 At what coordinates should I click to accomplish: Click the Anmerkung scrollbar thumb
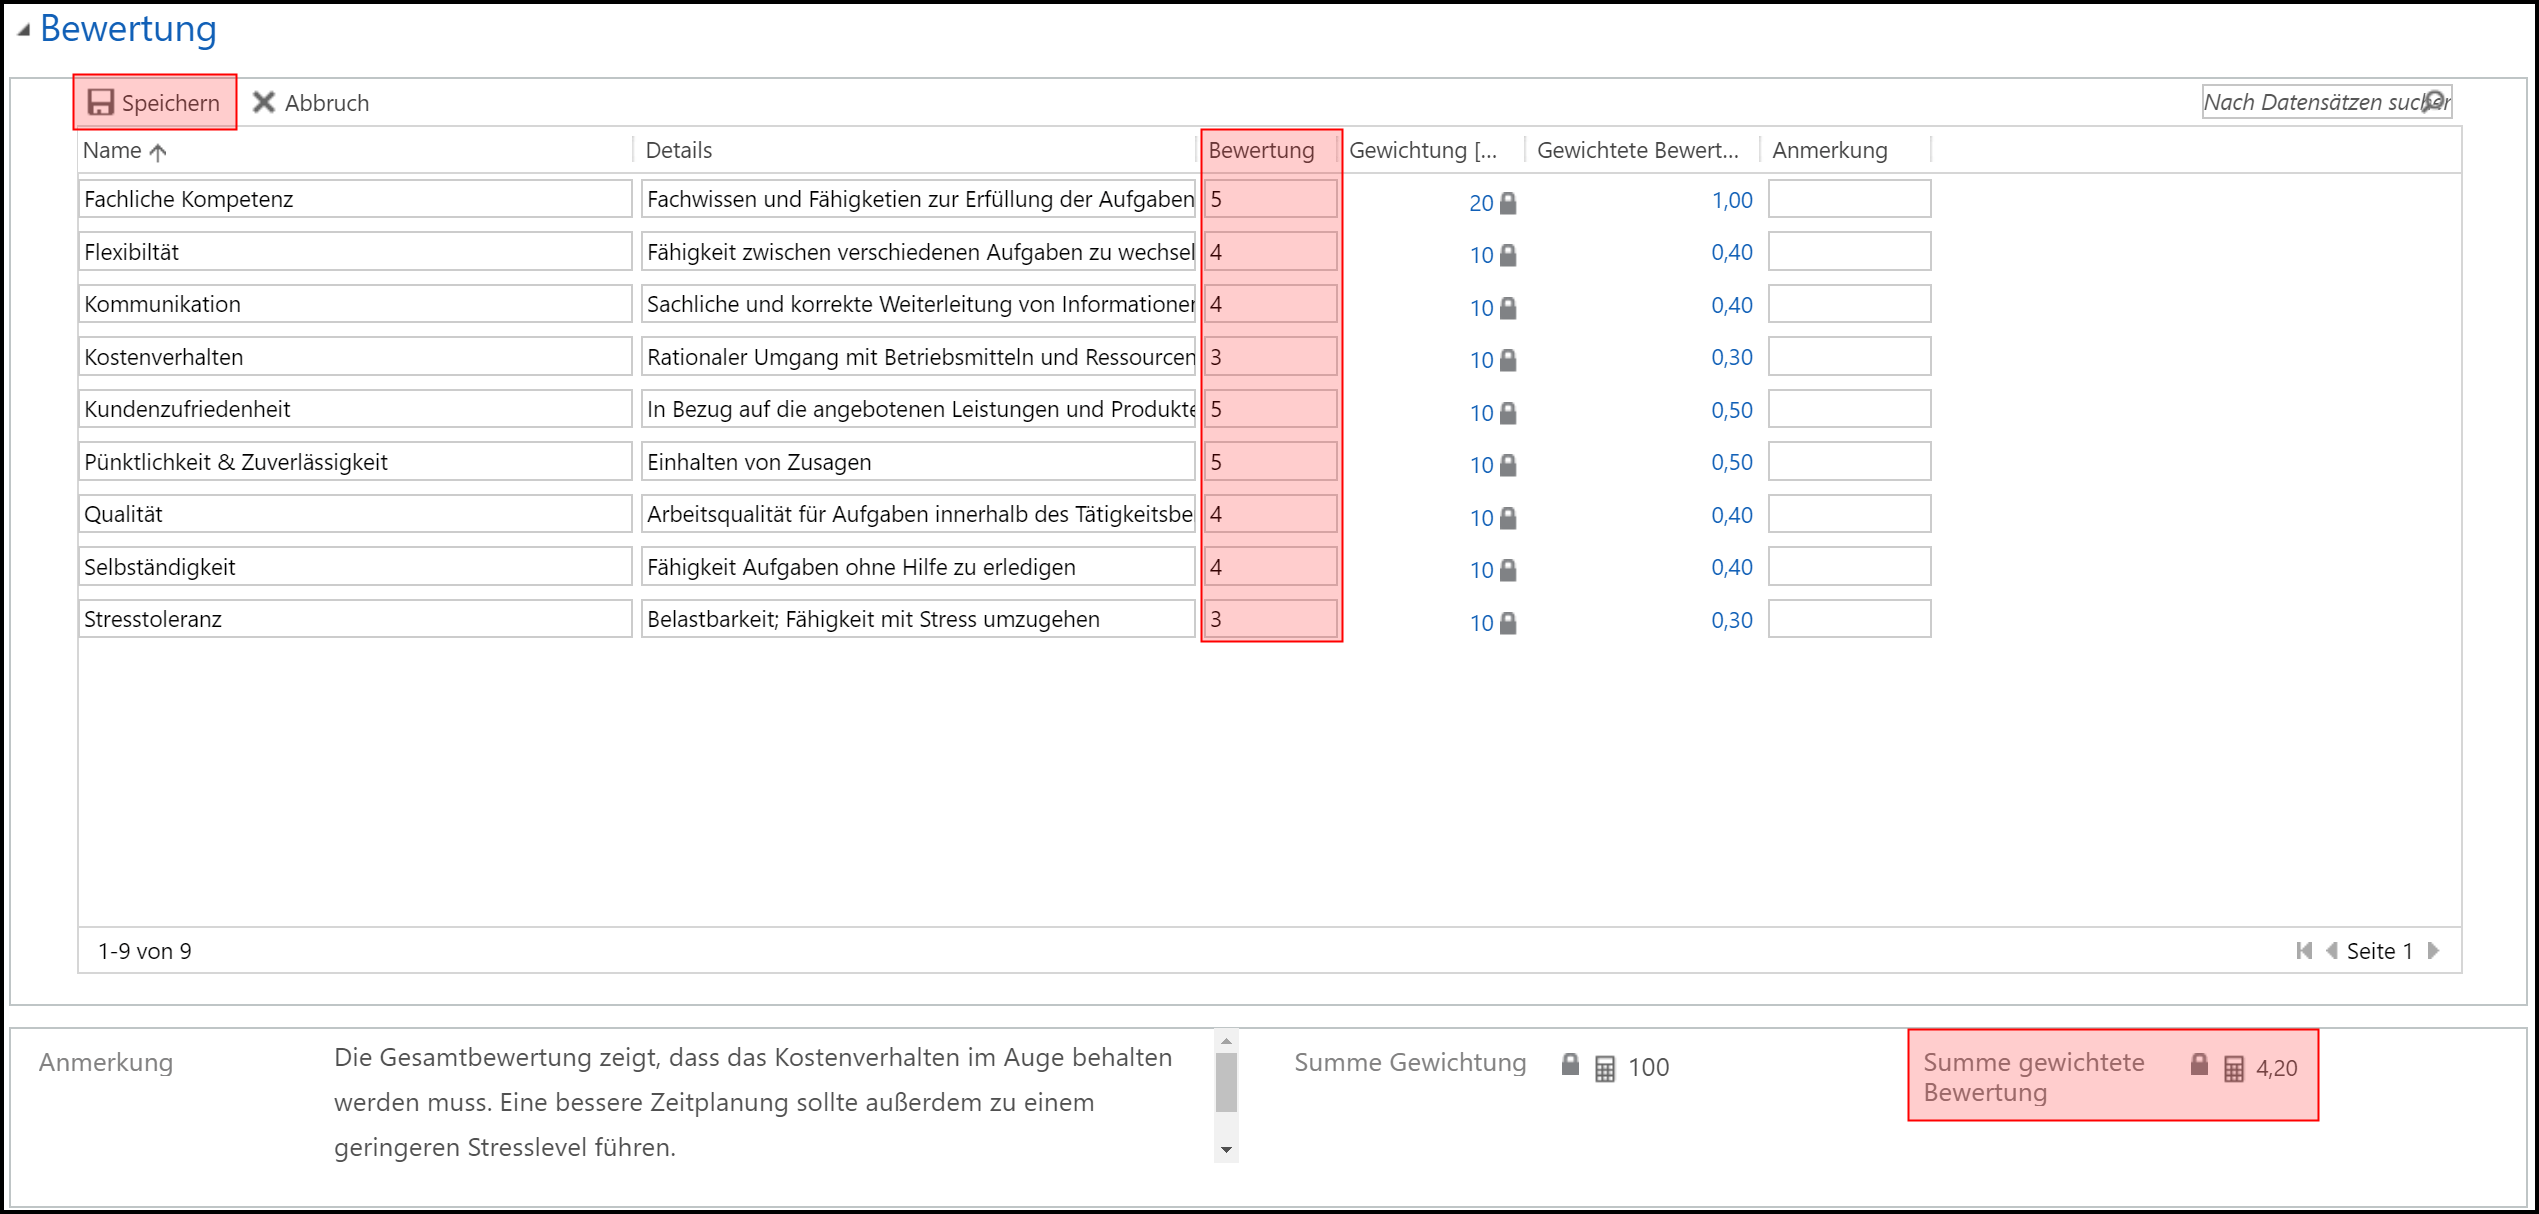(x=1227, y=1082)
